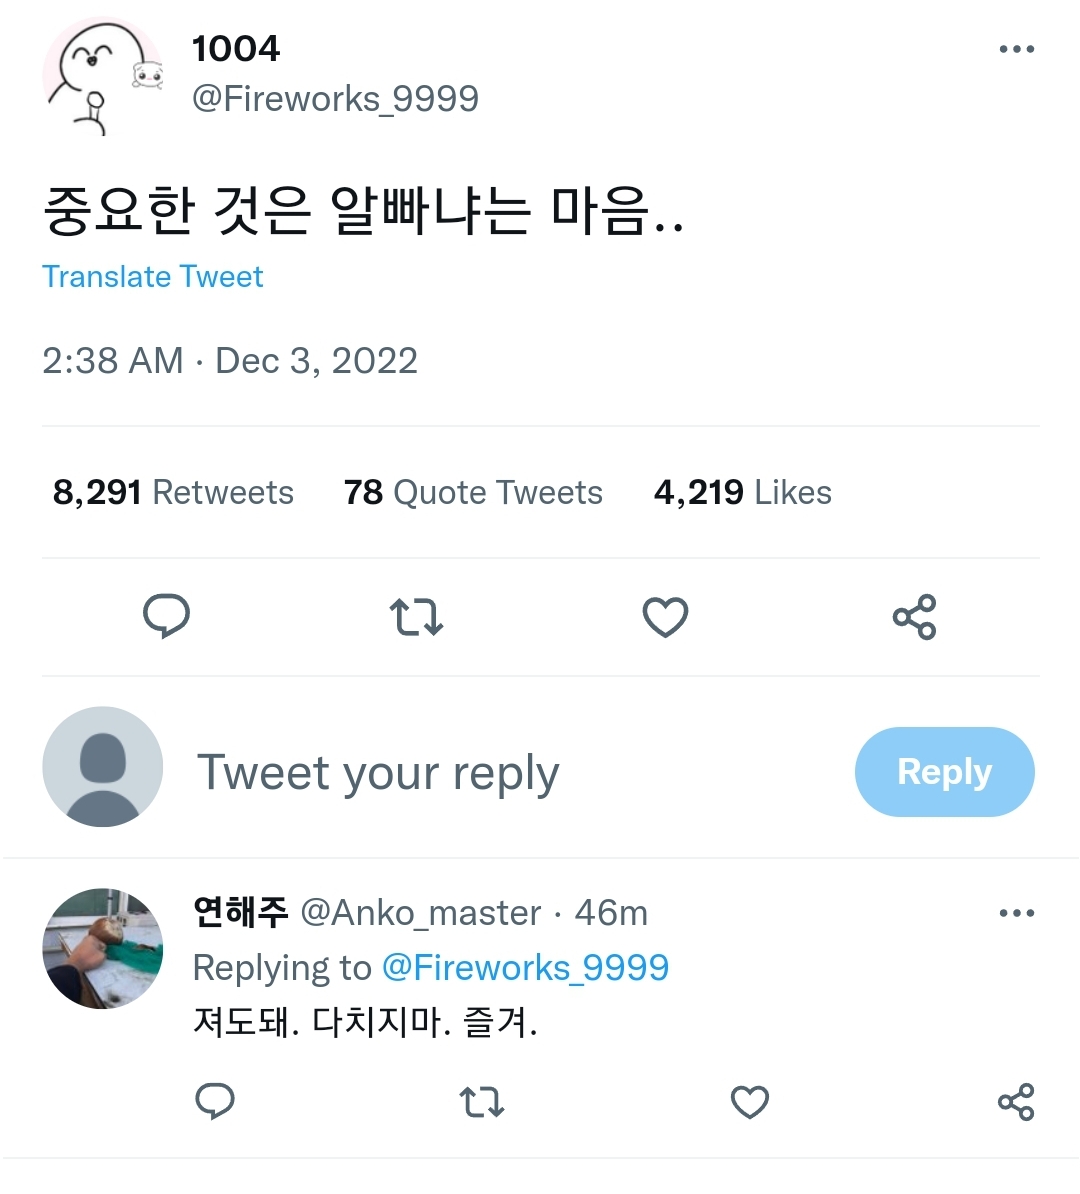Open @Fireworks_9999 handle under 1004

pyautogui.click(x=335, y=99)
